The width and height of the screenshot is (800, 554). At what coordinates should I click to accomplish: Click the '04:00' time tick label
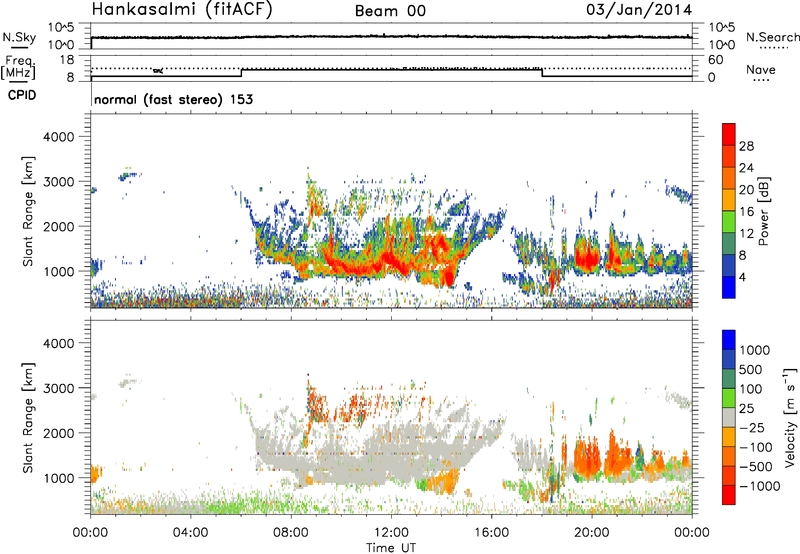191,532
